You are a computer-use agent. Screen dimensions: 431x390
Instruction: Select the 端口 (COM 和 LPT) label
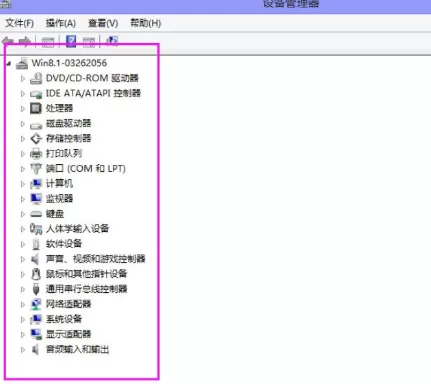coord(86,169)
